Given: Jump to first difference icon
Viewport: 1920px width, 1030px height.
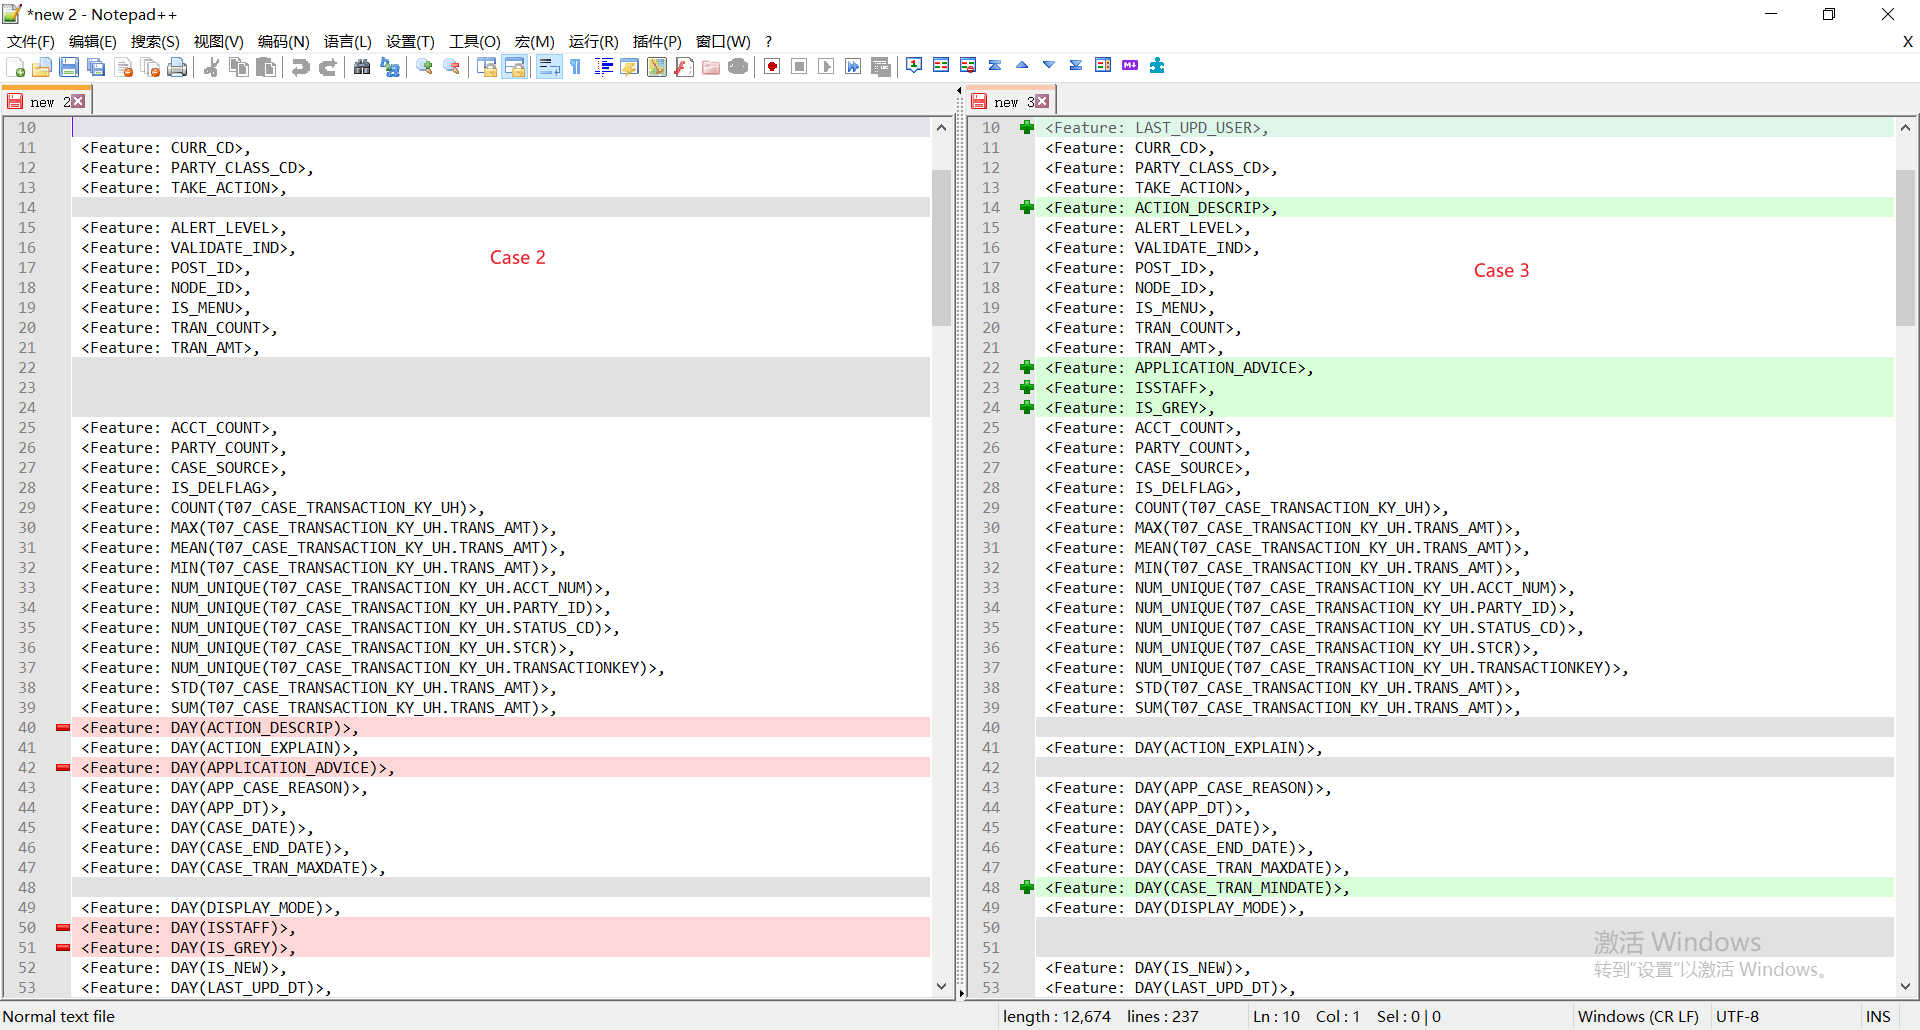Looking at the screenshot, I should click(995, 65).
